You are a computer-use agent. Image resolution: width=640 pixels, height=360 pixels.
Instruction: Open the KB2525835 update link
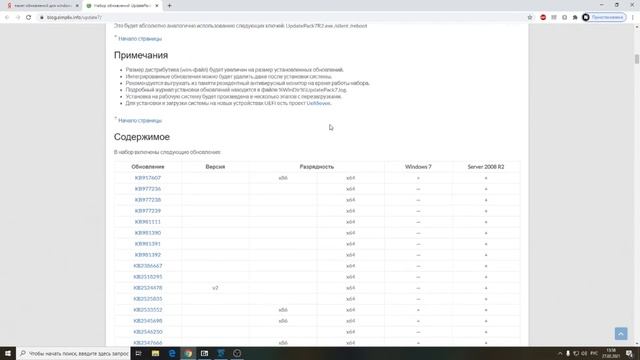[148, 299]
